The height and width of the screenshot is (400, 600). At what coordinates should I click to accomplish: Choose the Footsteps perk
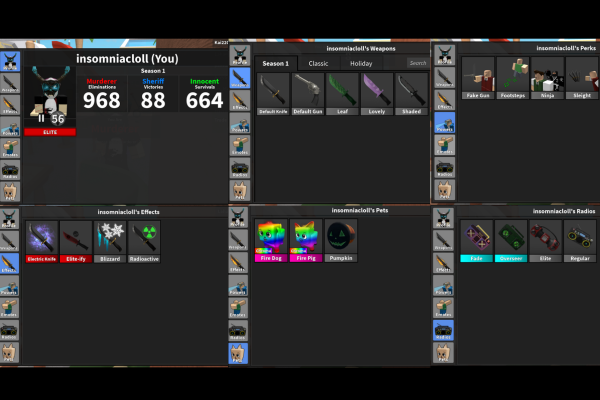(513, 78)
